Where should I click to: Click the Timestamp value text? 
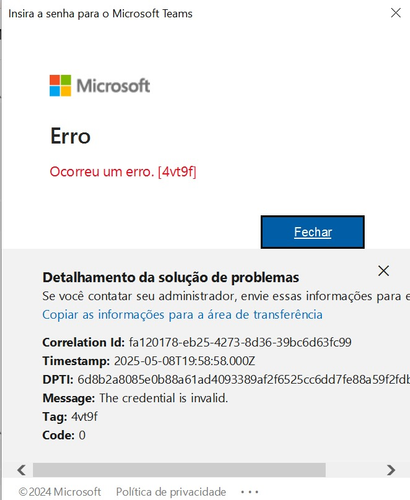tap(185, 361)
